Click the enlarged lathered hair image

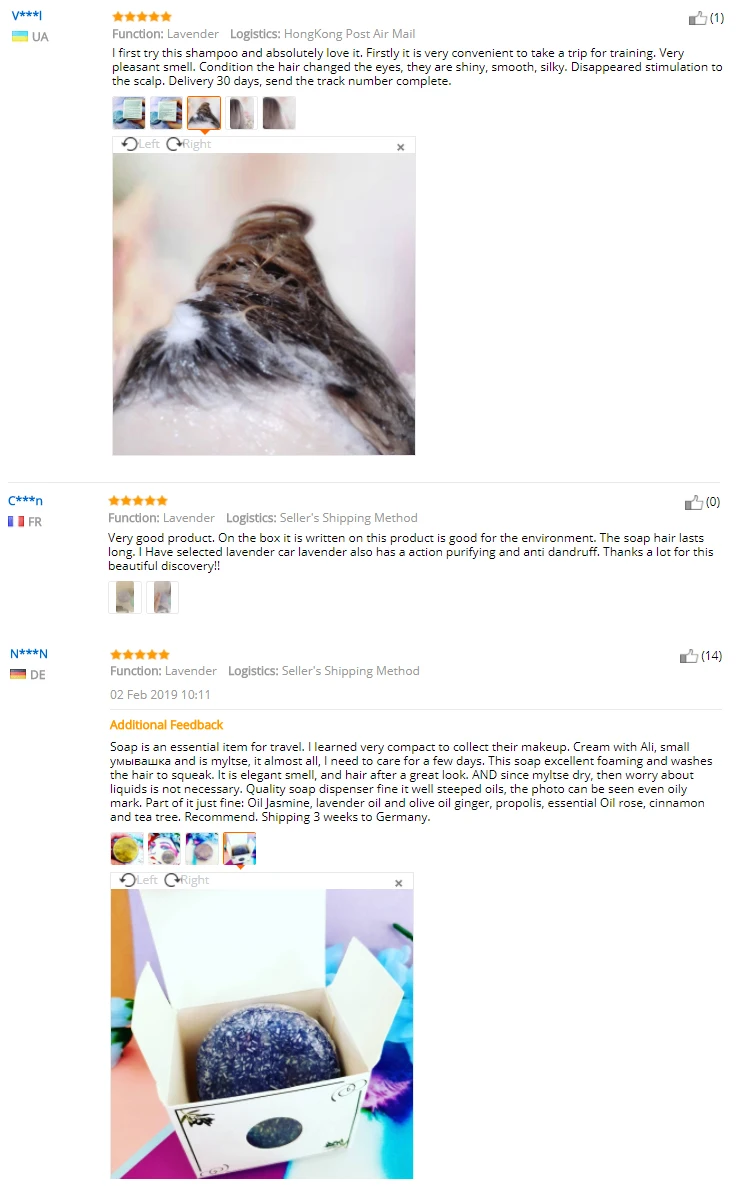[x=264, y=304]
